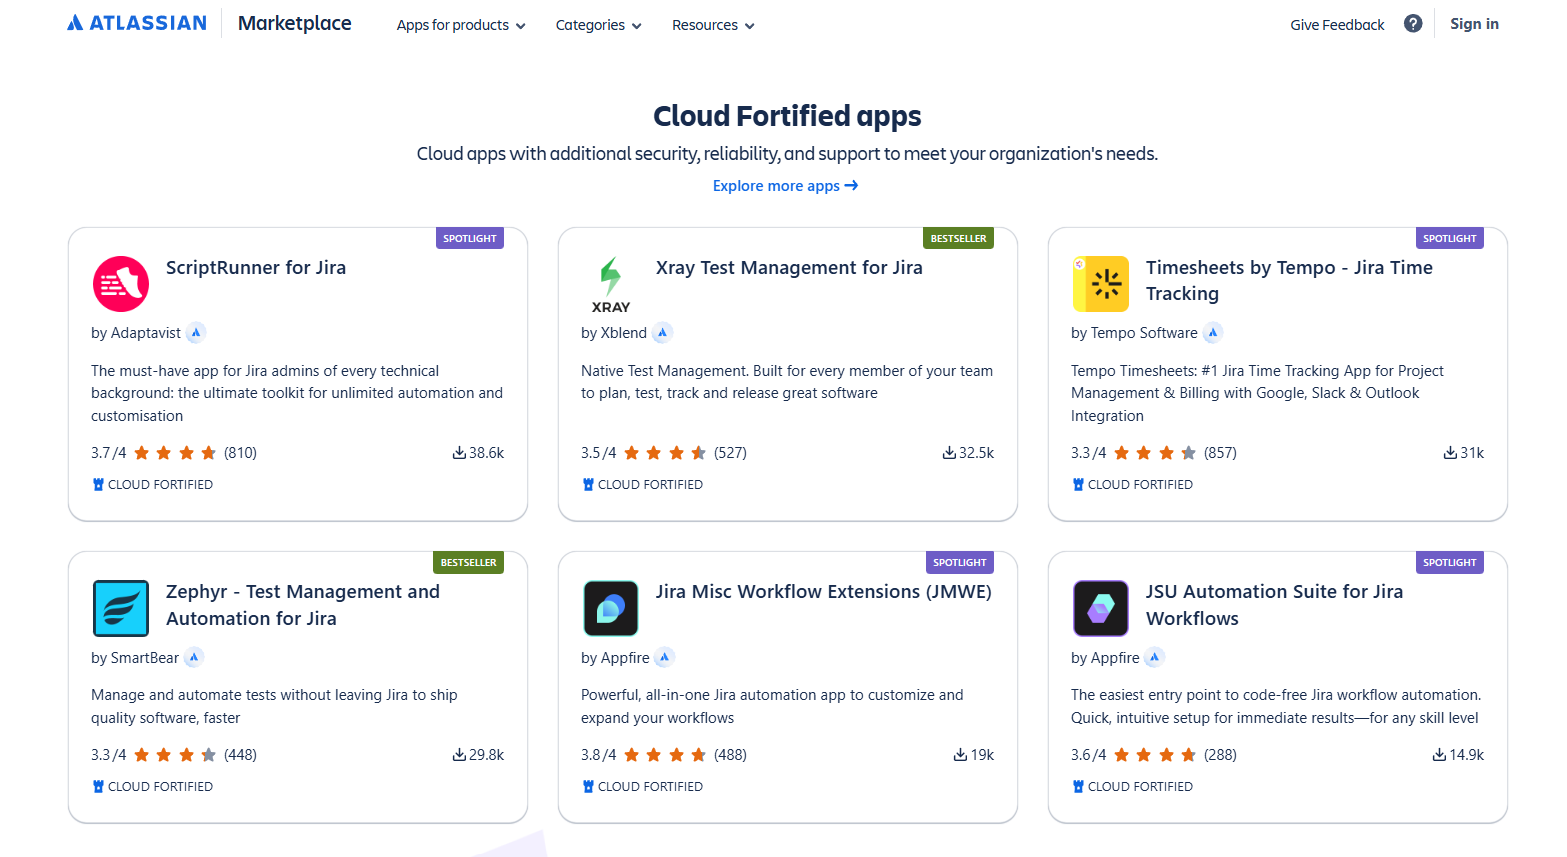Expand the Categories dropdown
This screenshot has height=857, width=1567.
coord(598,25)
